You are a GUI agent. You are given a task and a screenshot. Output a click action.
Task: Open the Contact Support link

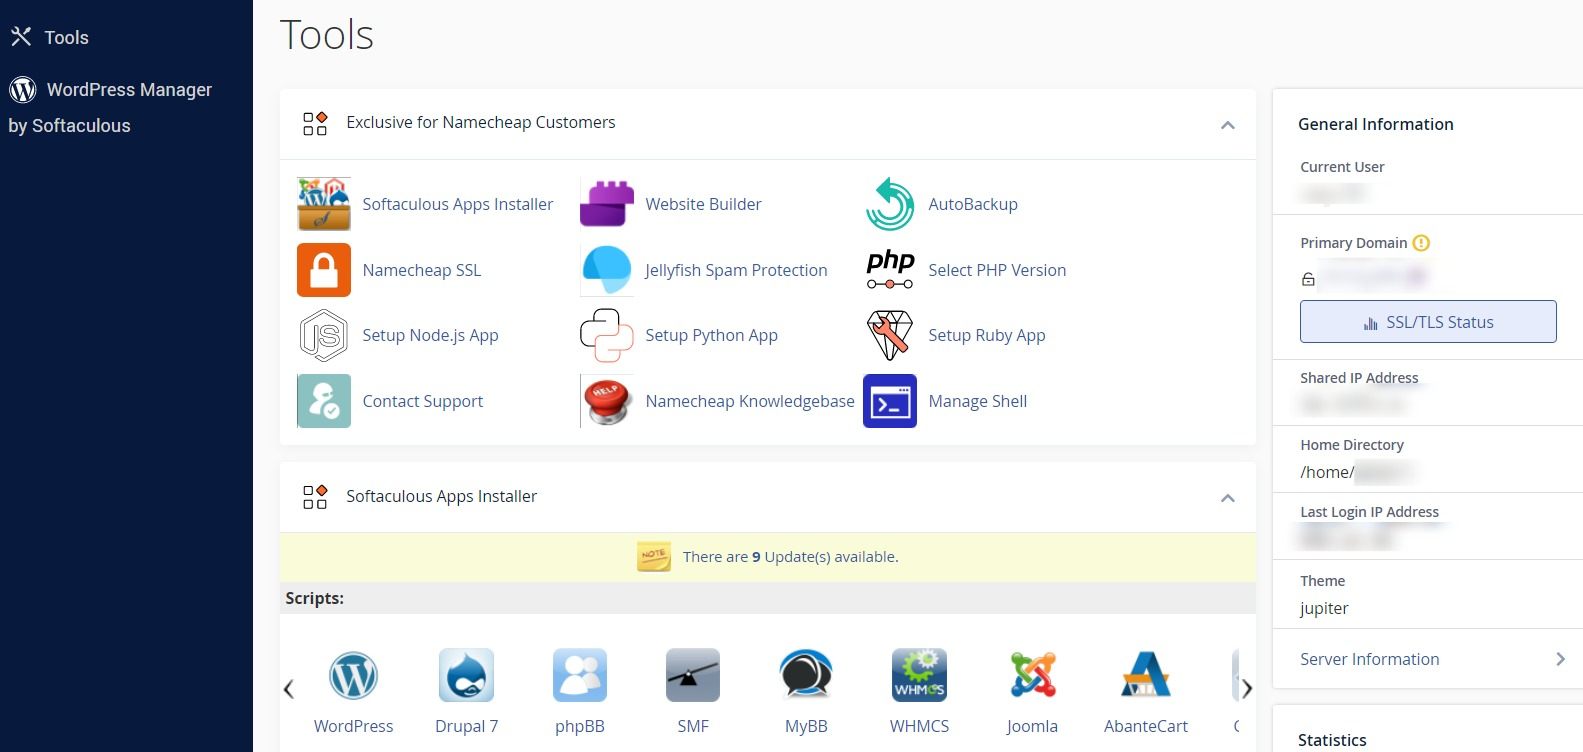pyautogui.click(x=423, y=401)
